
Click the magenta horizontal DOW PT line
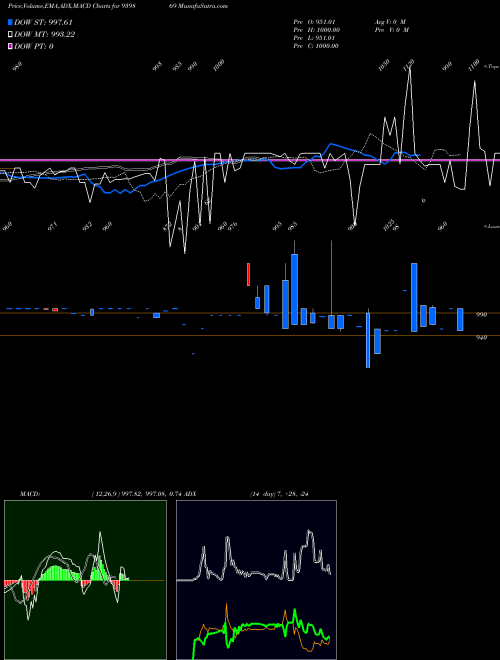coord(250,160)
